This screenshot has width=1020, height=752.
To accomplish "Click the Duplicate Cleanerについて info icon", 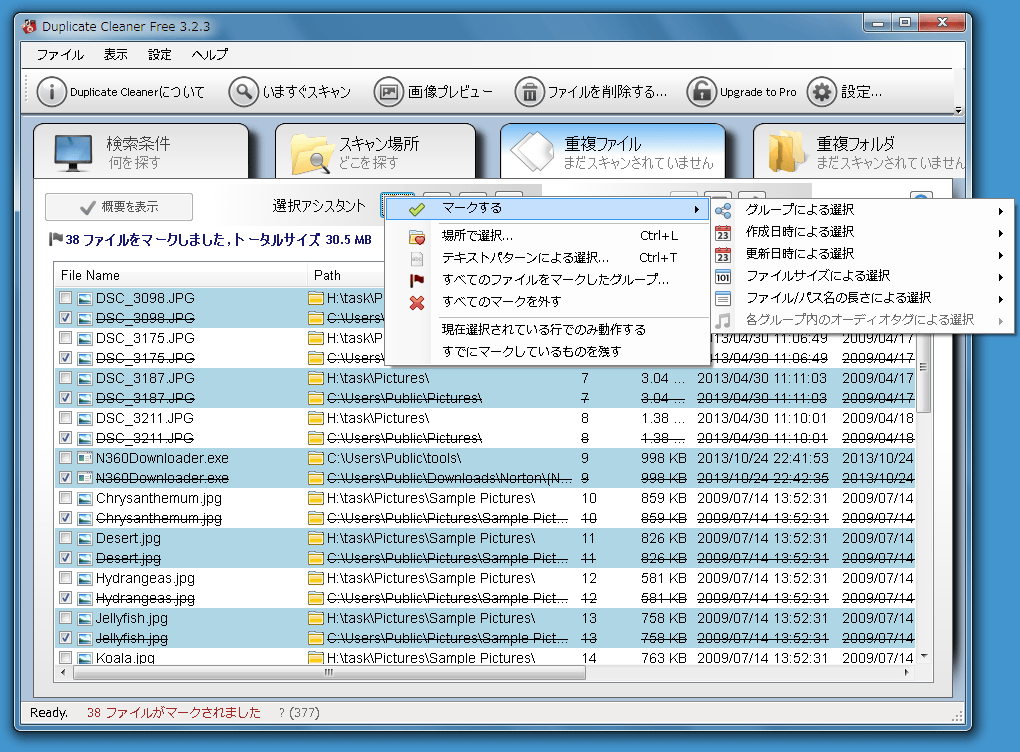I will pyautogui.click(x=51, y=92).
